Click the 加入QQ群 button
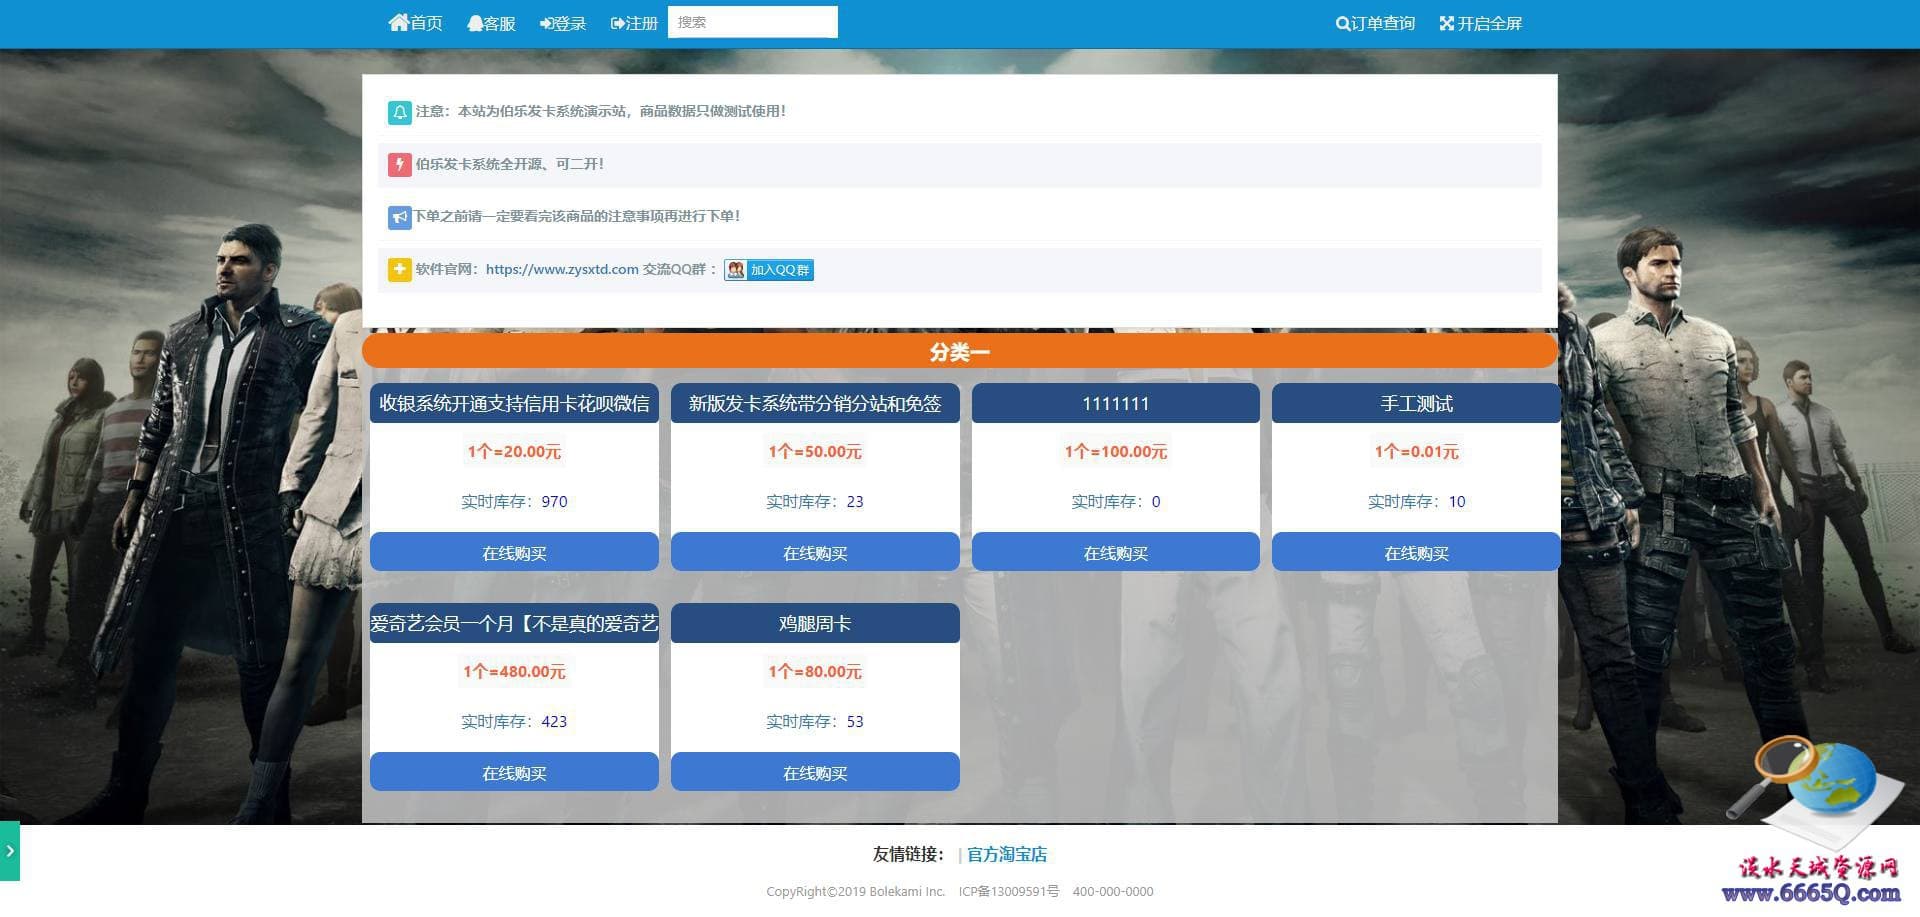1920x917 pixels. pyautogui.click(x=769, y=270)
